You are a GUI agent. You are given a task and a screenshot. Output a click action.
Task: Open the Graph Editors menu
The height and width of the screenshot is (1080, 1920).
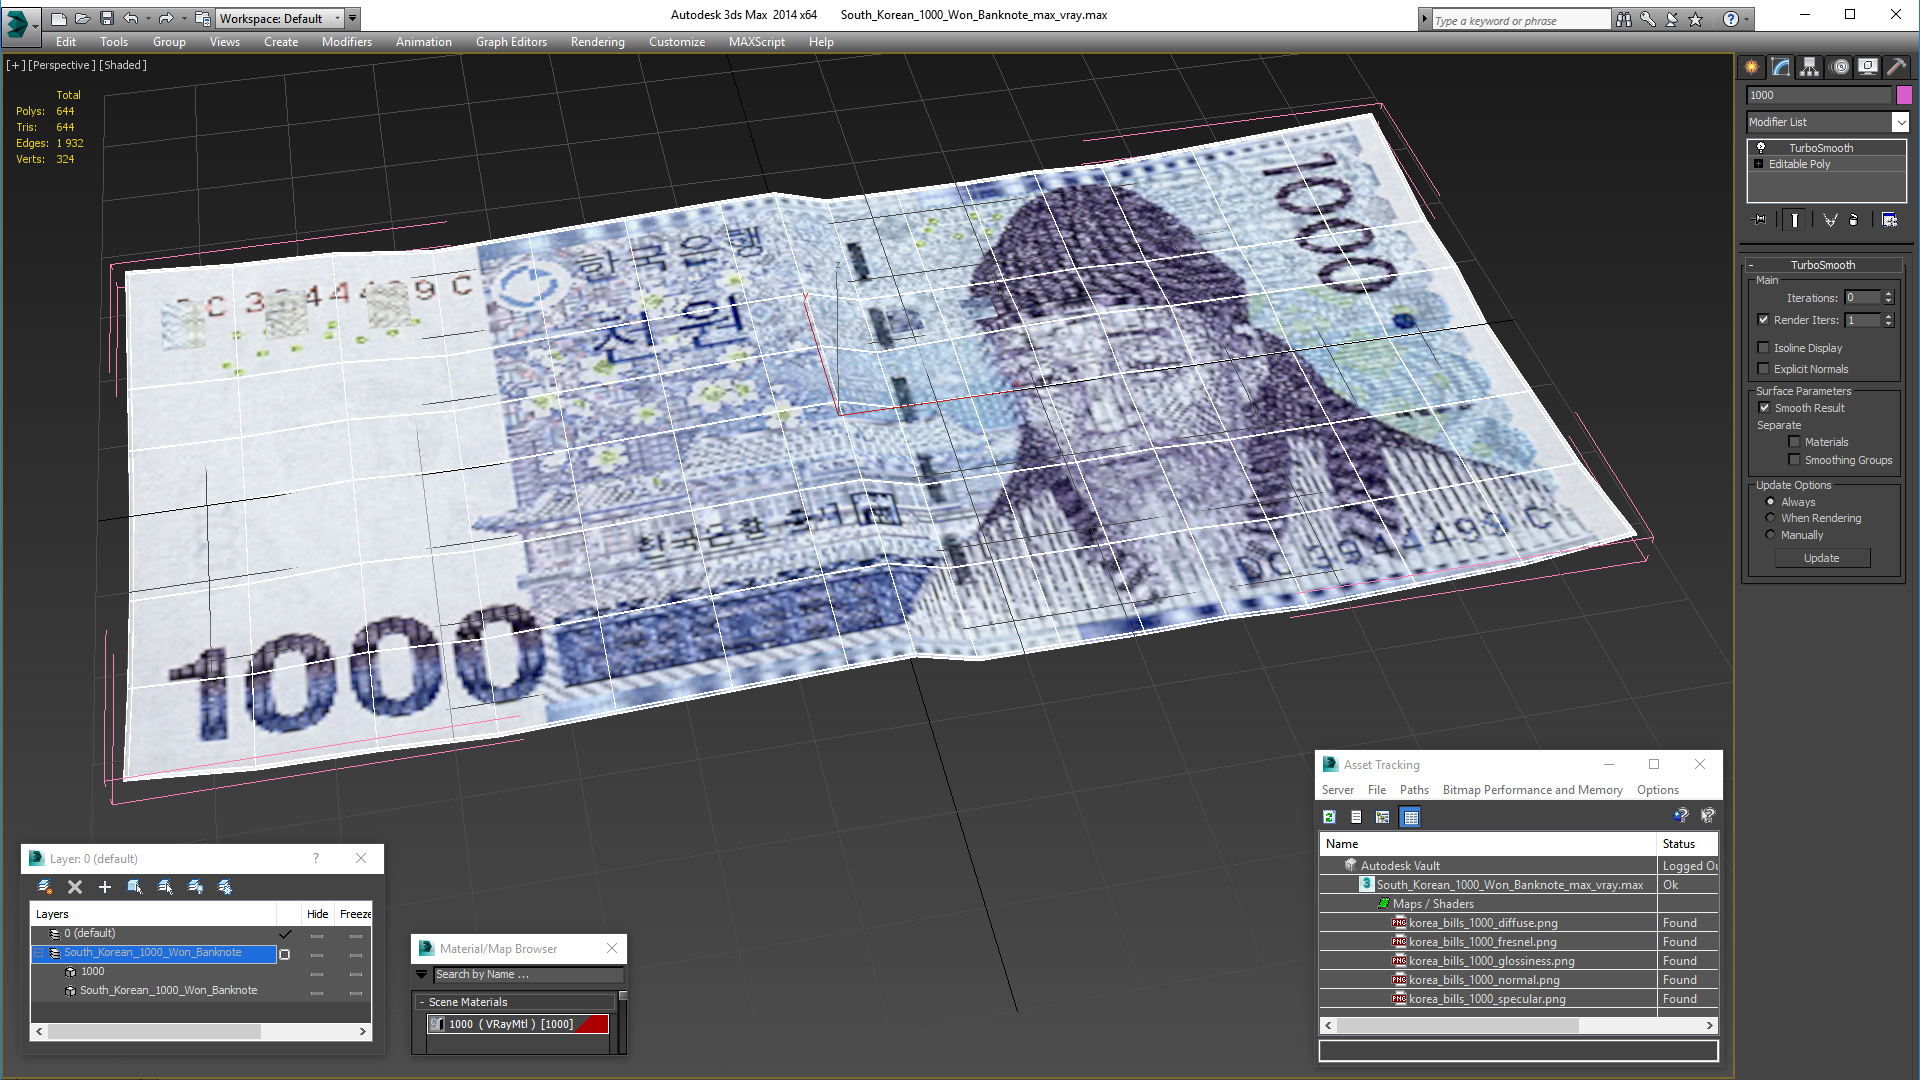511,42
